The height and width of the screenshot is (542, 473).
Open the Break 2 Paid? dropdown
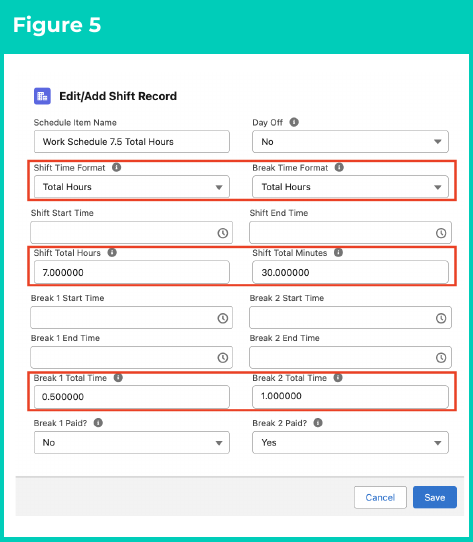(350, 442)
